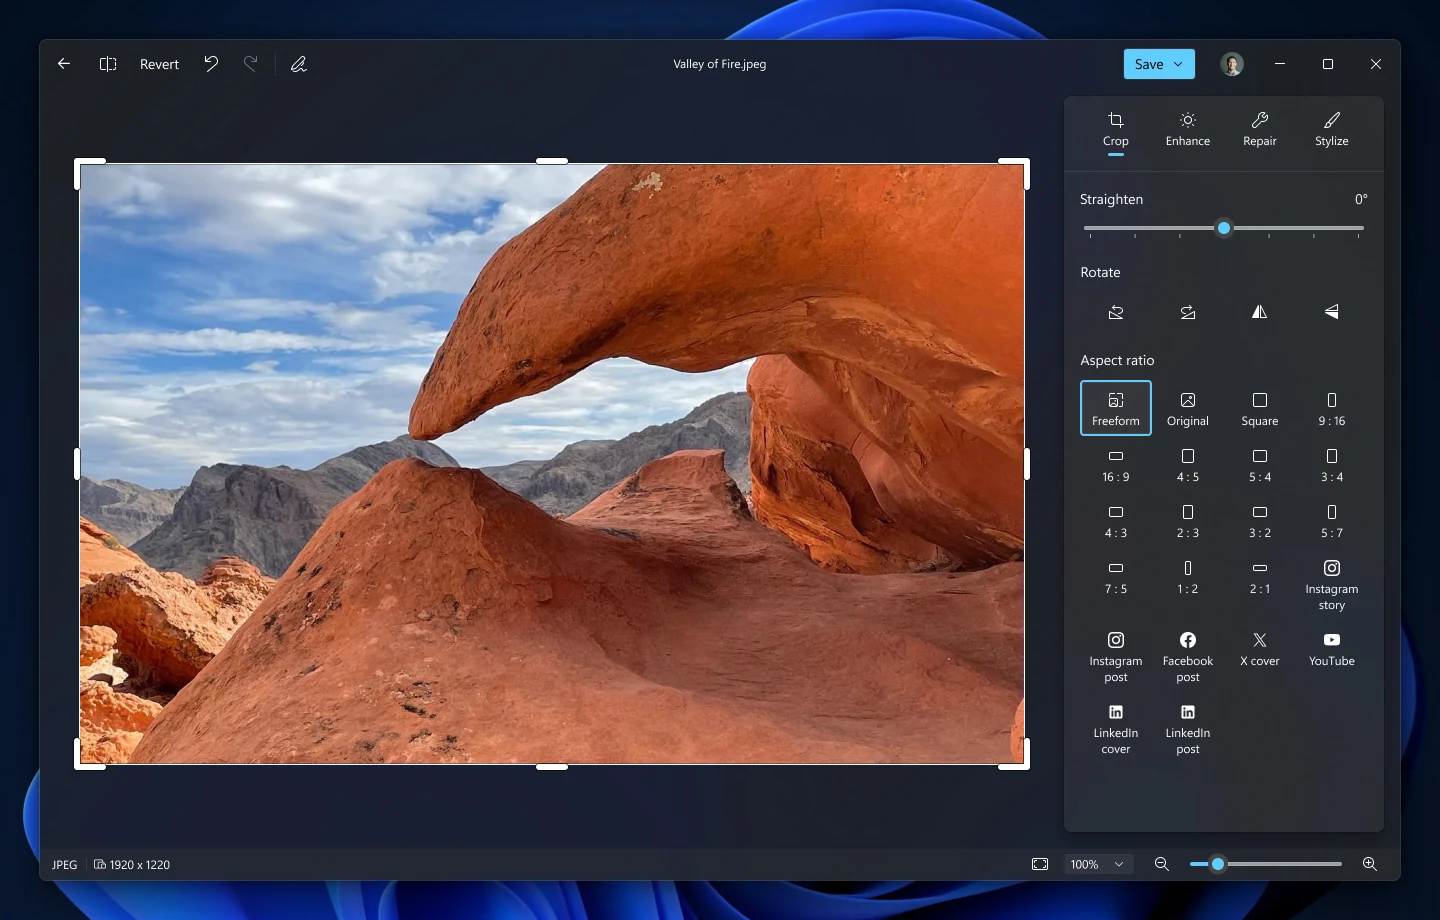Switch to the Stylize tab

tap(1332, 130)
